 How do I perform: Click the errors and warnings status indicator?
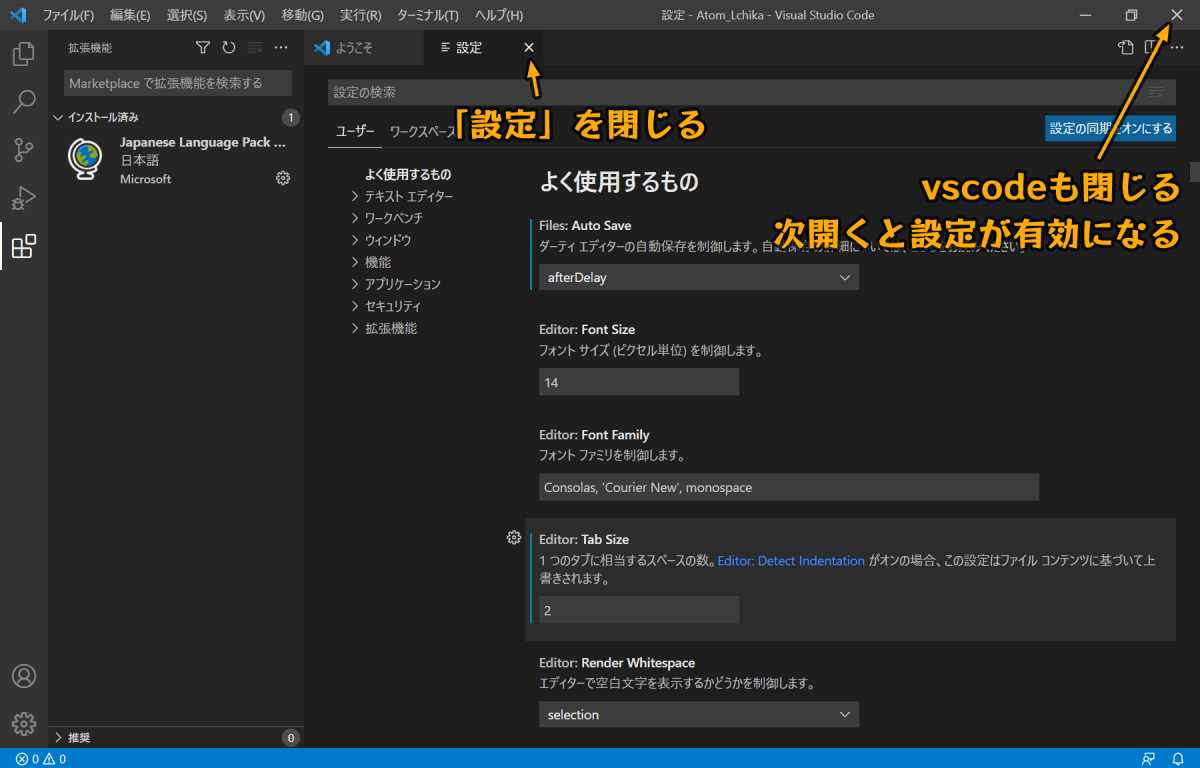pyautogui.click(x=41, y=759)
